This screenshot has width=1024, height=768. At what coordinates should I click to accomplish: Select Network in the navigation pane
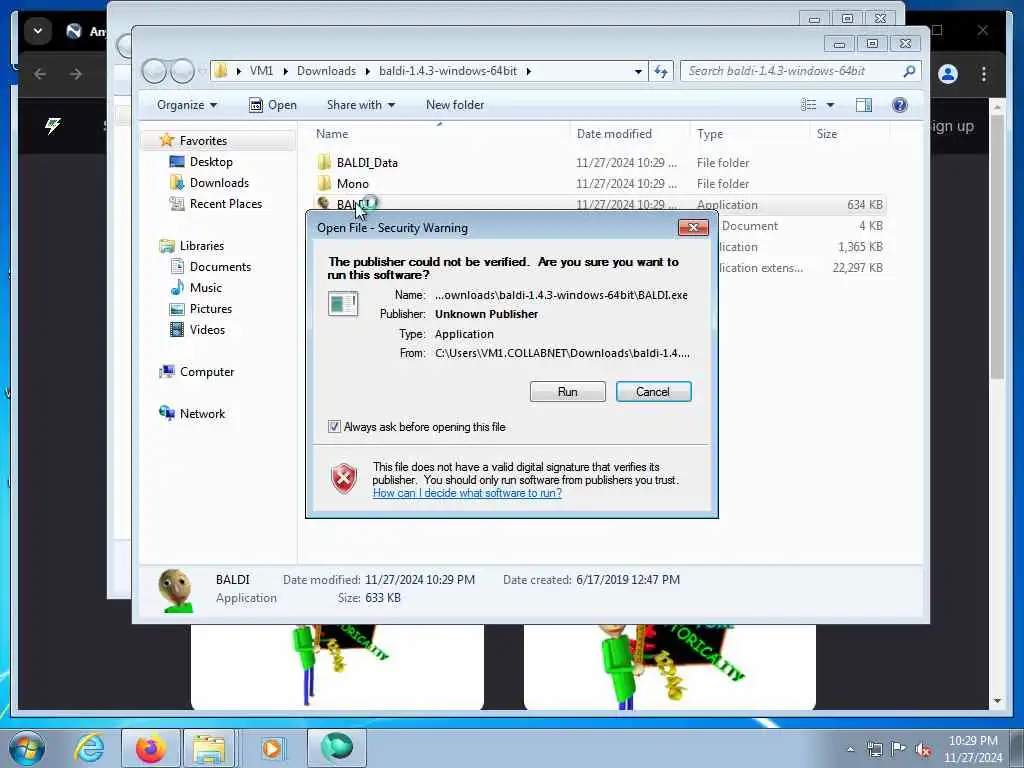(x=202, y=414)
